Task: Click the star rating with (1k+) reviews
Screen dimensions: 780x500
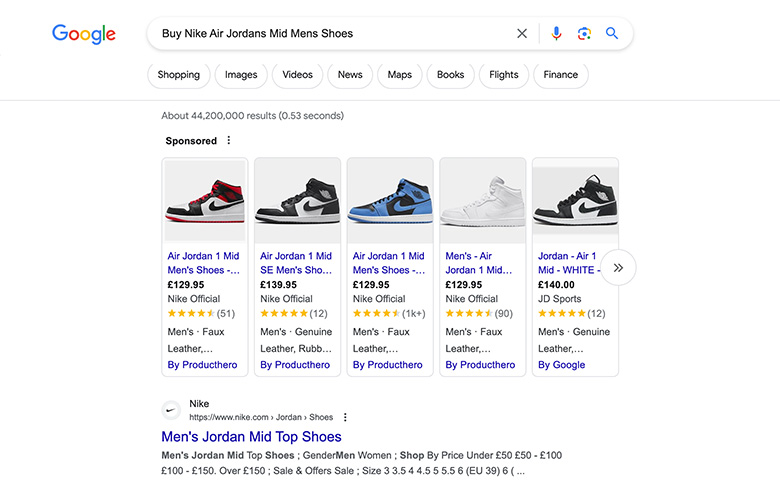Action: click(x=389, y=313)
